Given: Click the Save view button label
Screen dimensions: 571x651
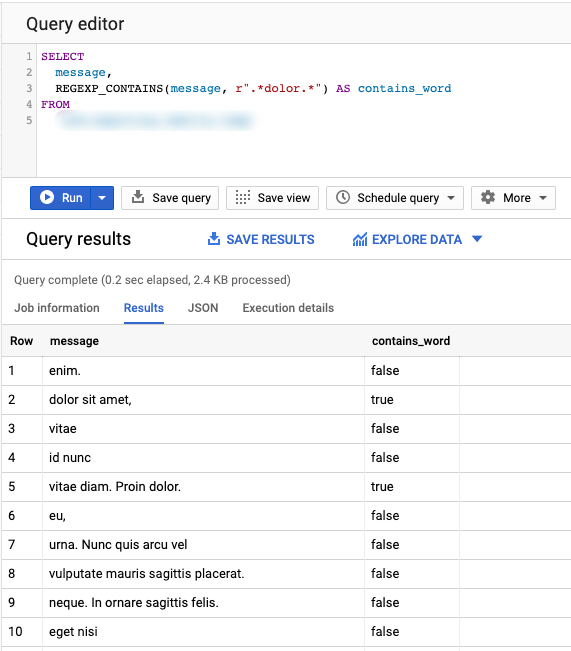Looking at the screenshot, I should 284,198.
